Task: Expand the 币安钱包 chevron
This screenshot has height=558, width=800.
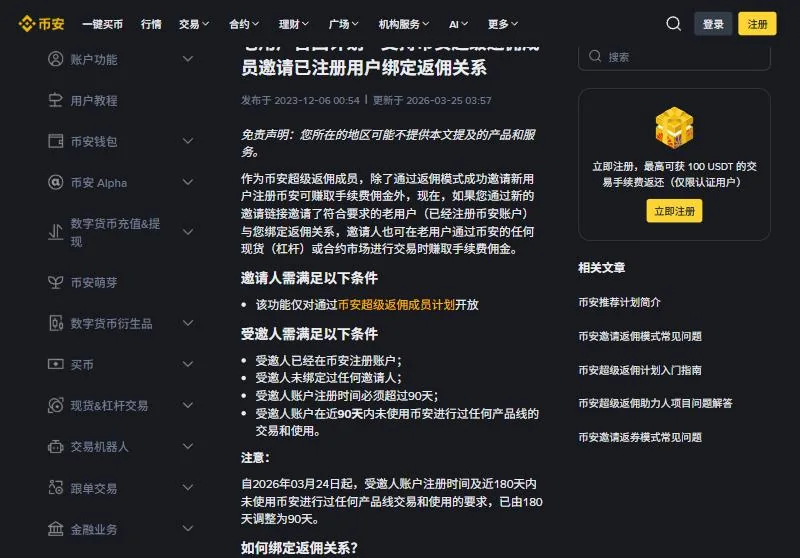Action: coord(188,141)
